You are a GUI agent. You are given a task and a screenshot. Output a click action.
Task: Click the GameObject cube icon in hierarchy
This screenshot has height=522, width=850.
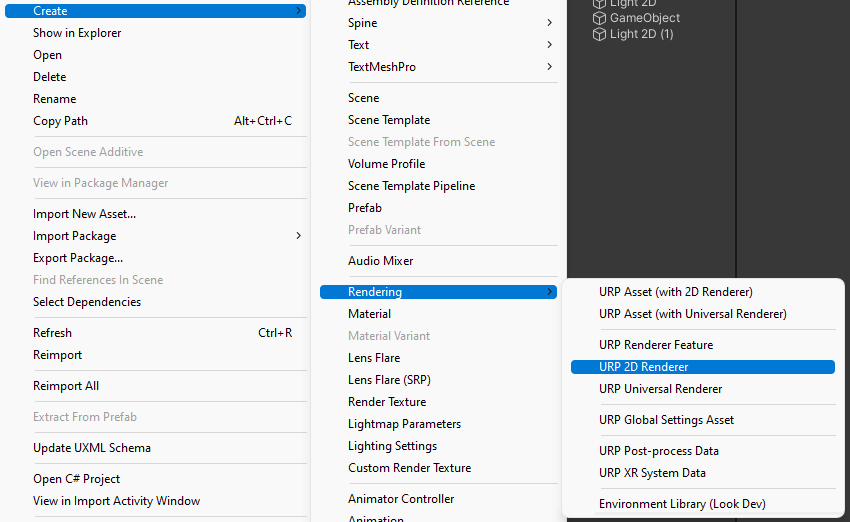click(599, 18)
